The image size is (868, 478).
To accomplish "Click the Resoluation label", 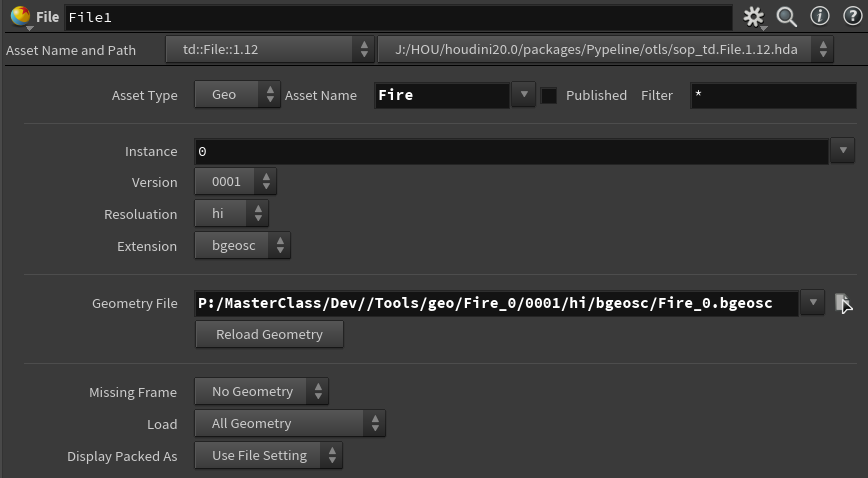I will coord(141,214).
